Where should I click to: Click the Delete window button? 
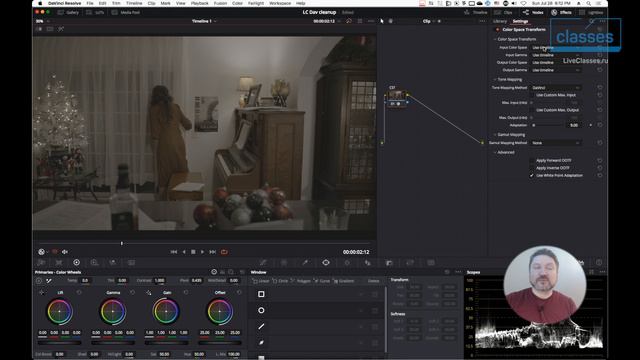[x=373, y=281]
